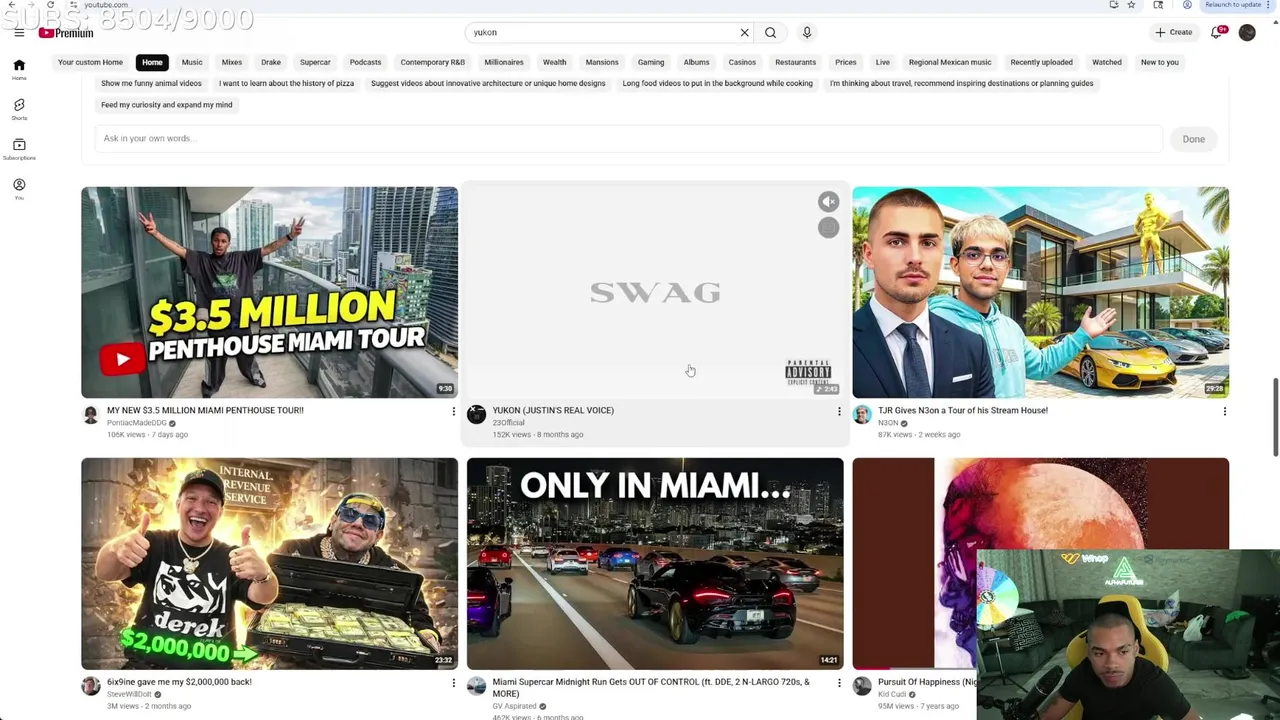Choose 'Long food videos' suggestion
Image resolution: width=1280 pixels, height=720 pixels.
[717, 84]
